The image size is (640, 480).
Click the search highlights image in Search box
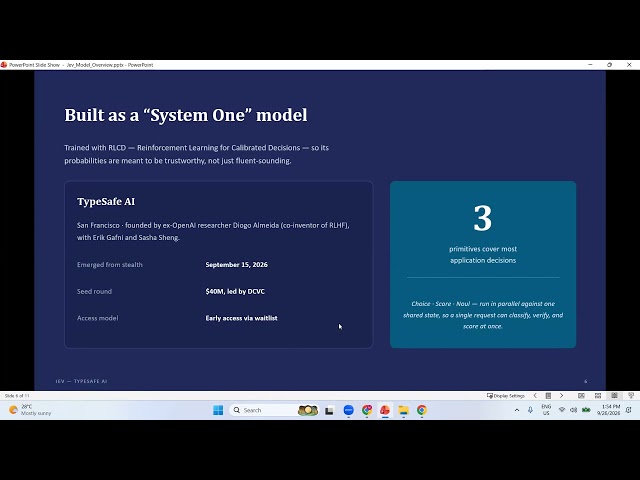pos(308,410)
